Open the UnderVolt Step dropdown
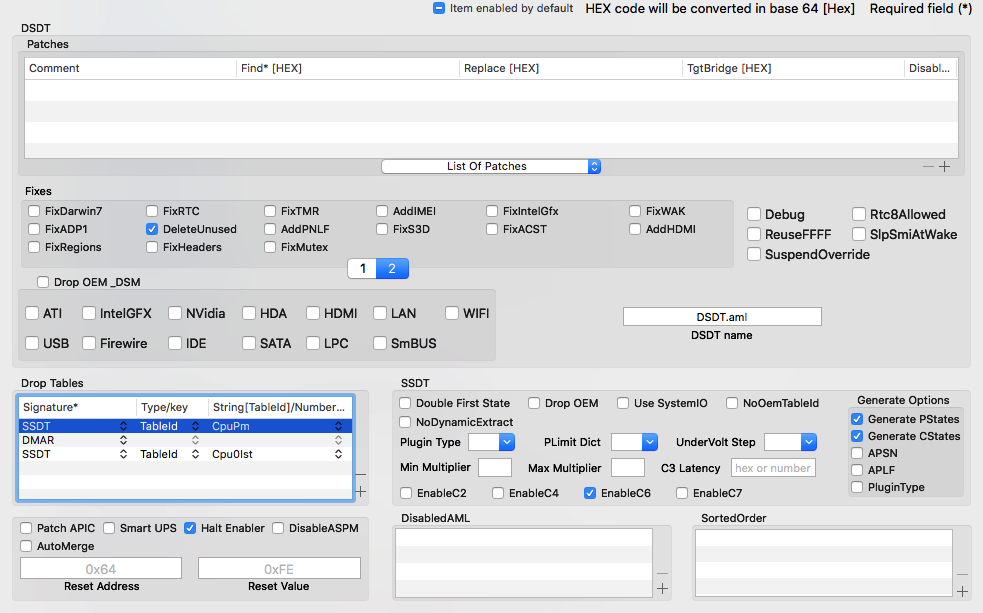This screenshot has height=613, width=983. [790, 441]
